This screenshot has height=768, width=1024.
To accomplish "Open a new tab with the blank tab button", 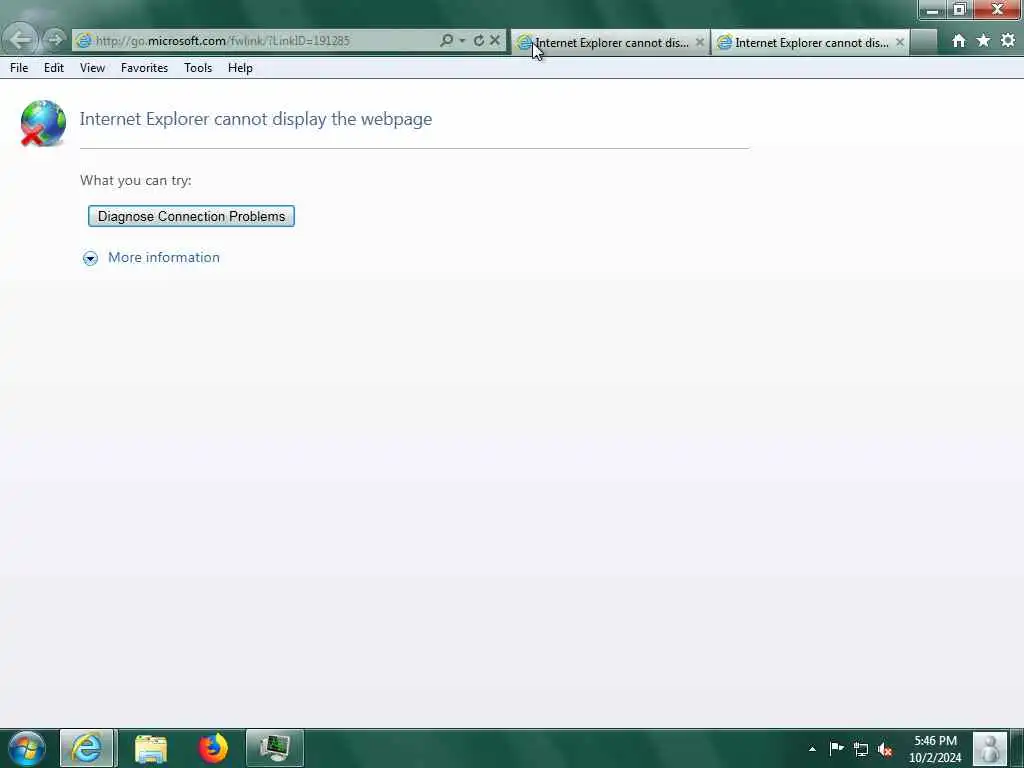I will pos(923,42).
